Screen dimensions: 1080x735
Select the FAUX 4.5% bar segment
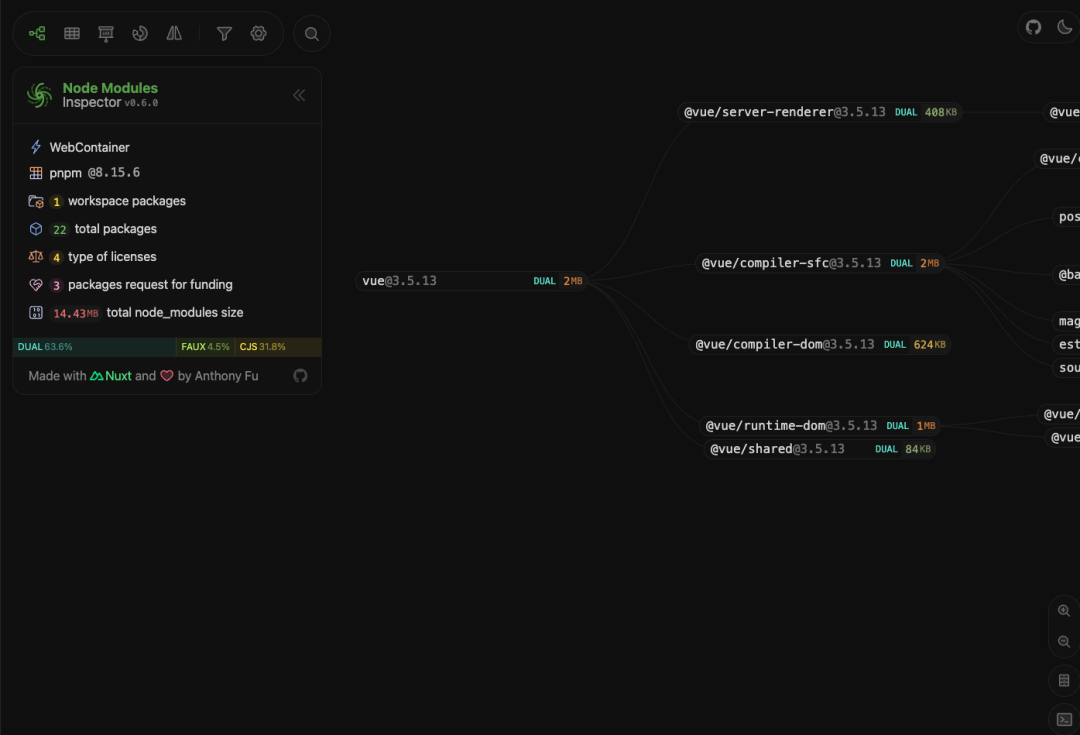click(x=205, y=346)
